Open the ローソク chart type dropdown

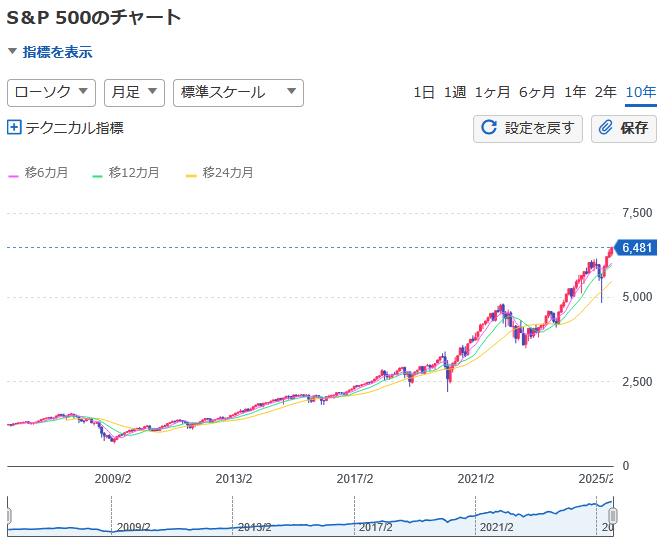pos(51,92)
